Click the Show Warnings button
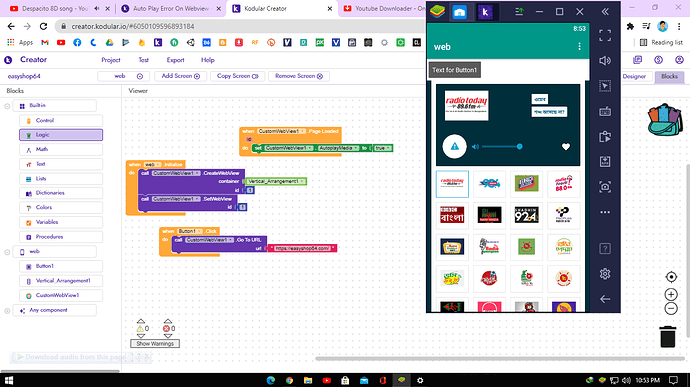The image size is (690, 387). pyautogui.click(x=155, y=343)
